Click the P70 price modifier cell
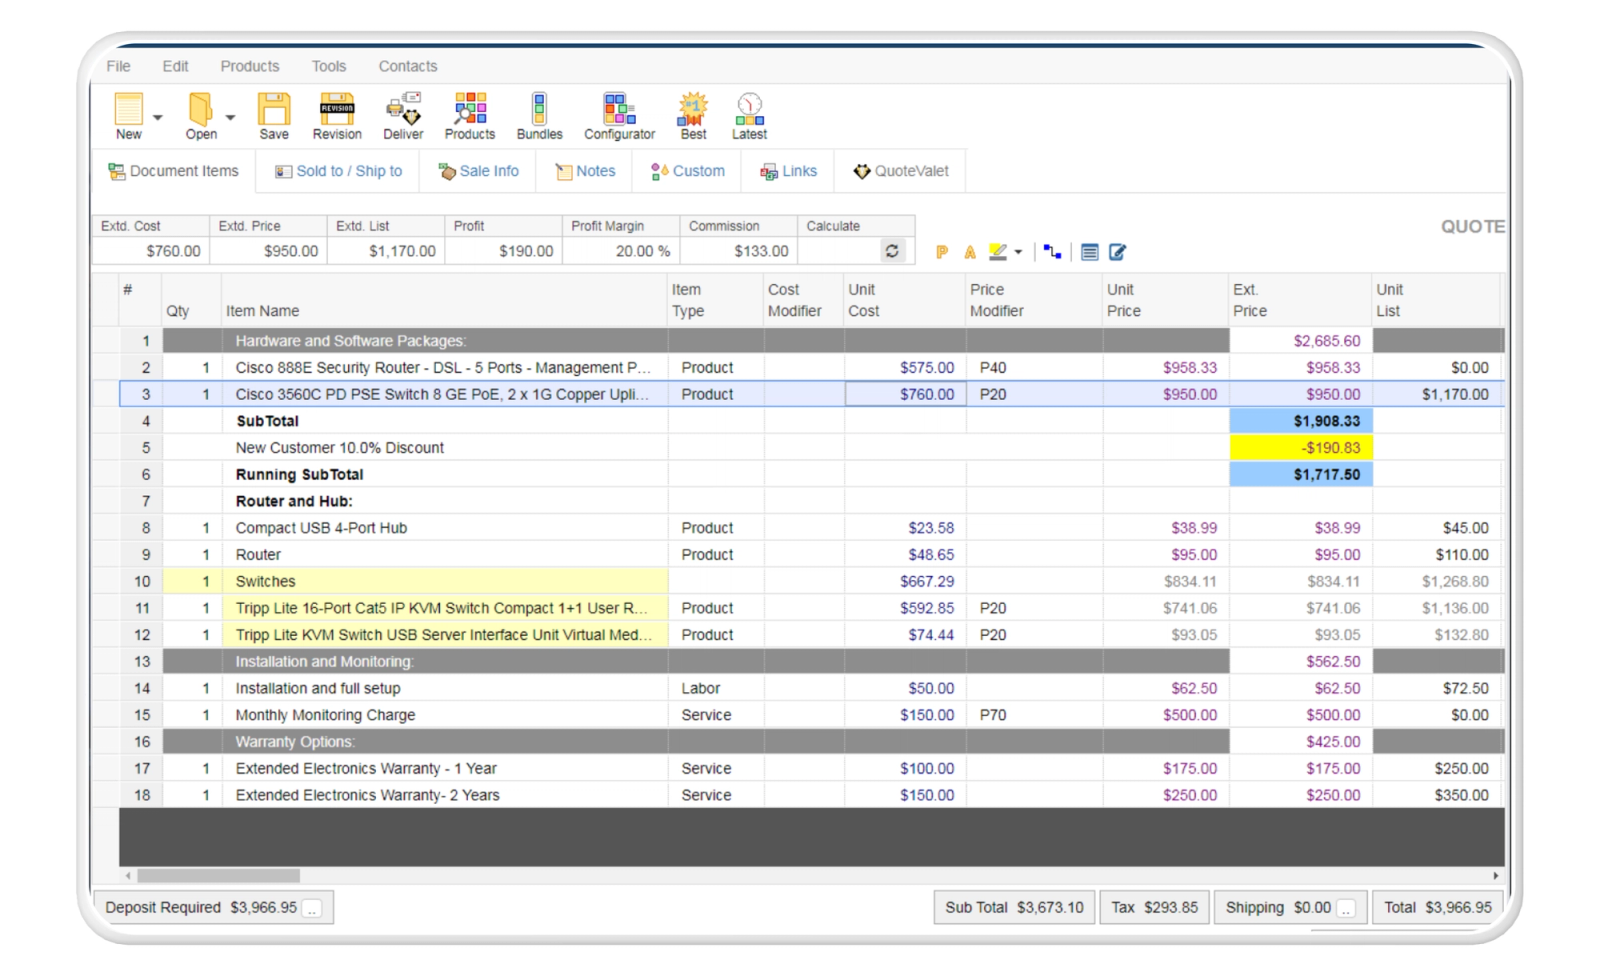The width and height of the screenshot is (1600, 976). [x=1034, y=715]
